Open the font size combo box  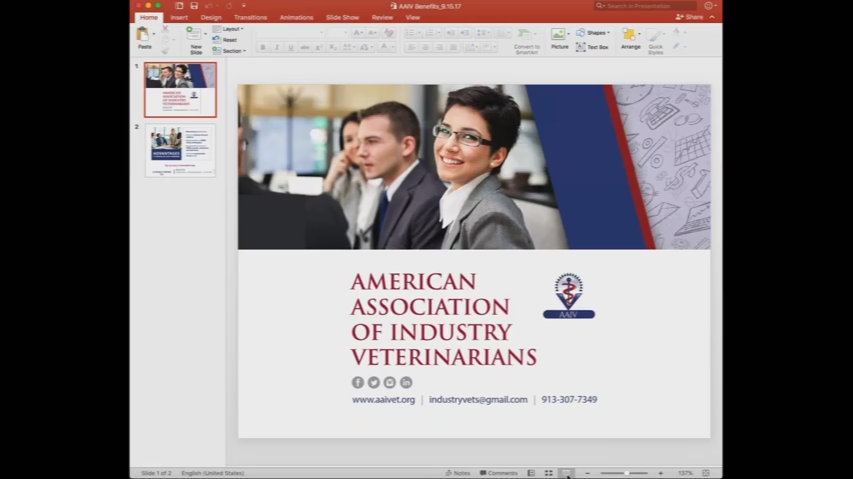337,33
